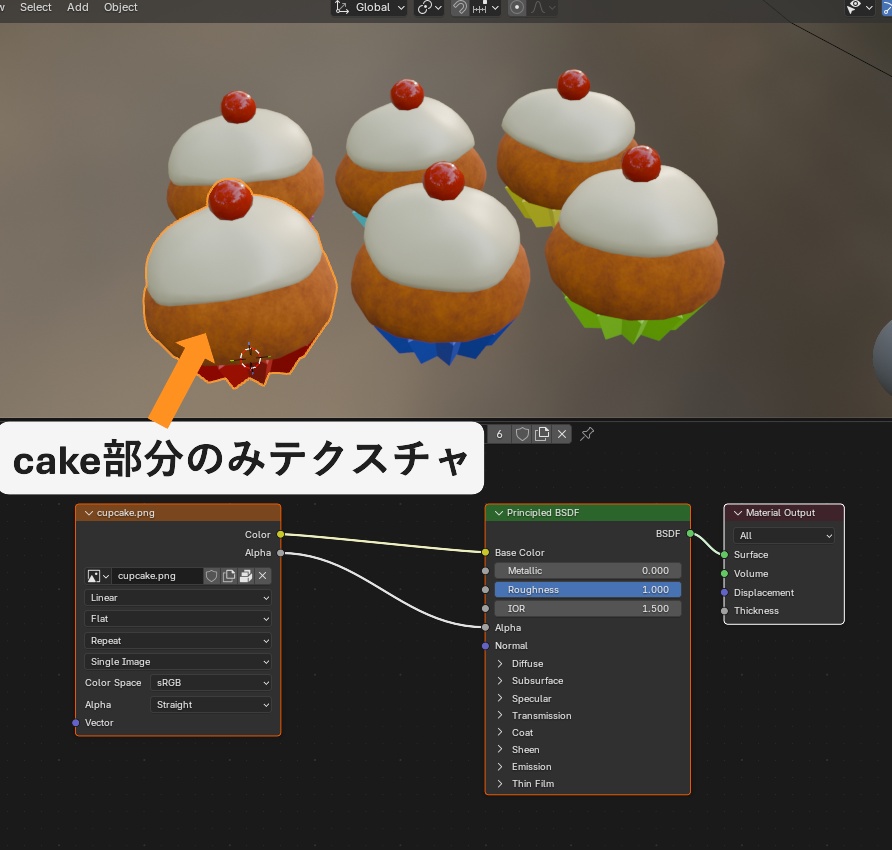Unlink cupcake.png image with the X
Screen dimensions: 892x850
tap(262, 576)
